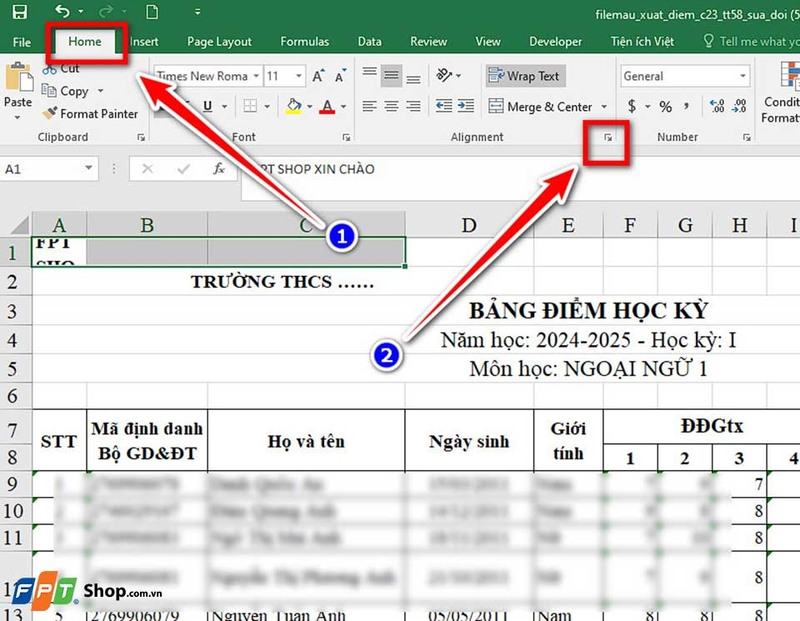Image resolution: width=800 pixels, height=621 pixels.
Task: Toggle underline formatting
Action: [208, 106]
